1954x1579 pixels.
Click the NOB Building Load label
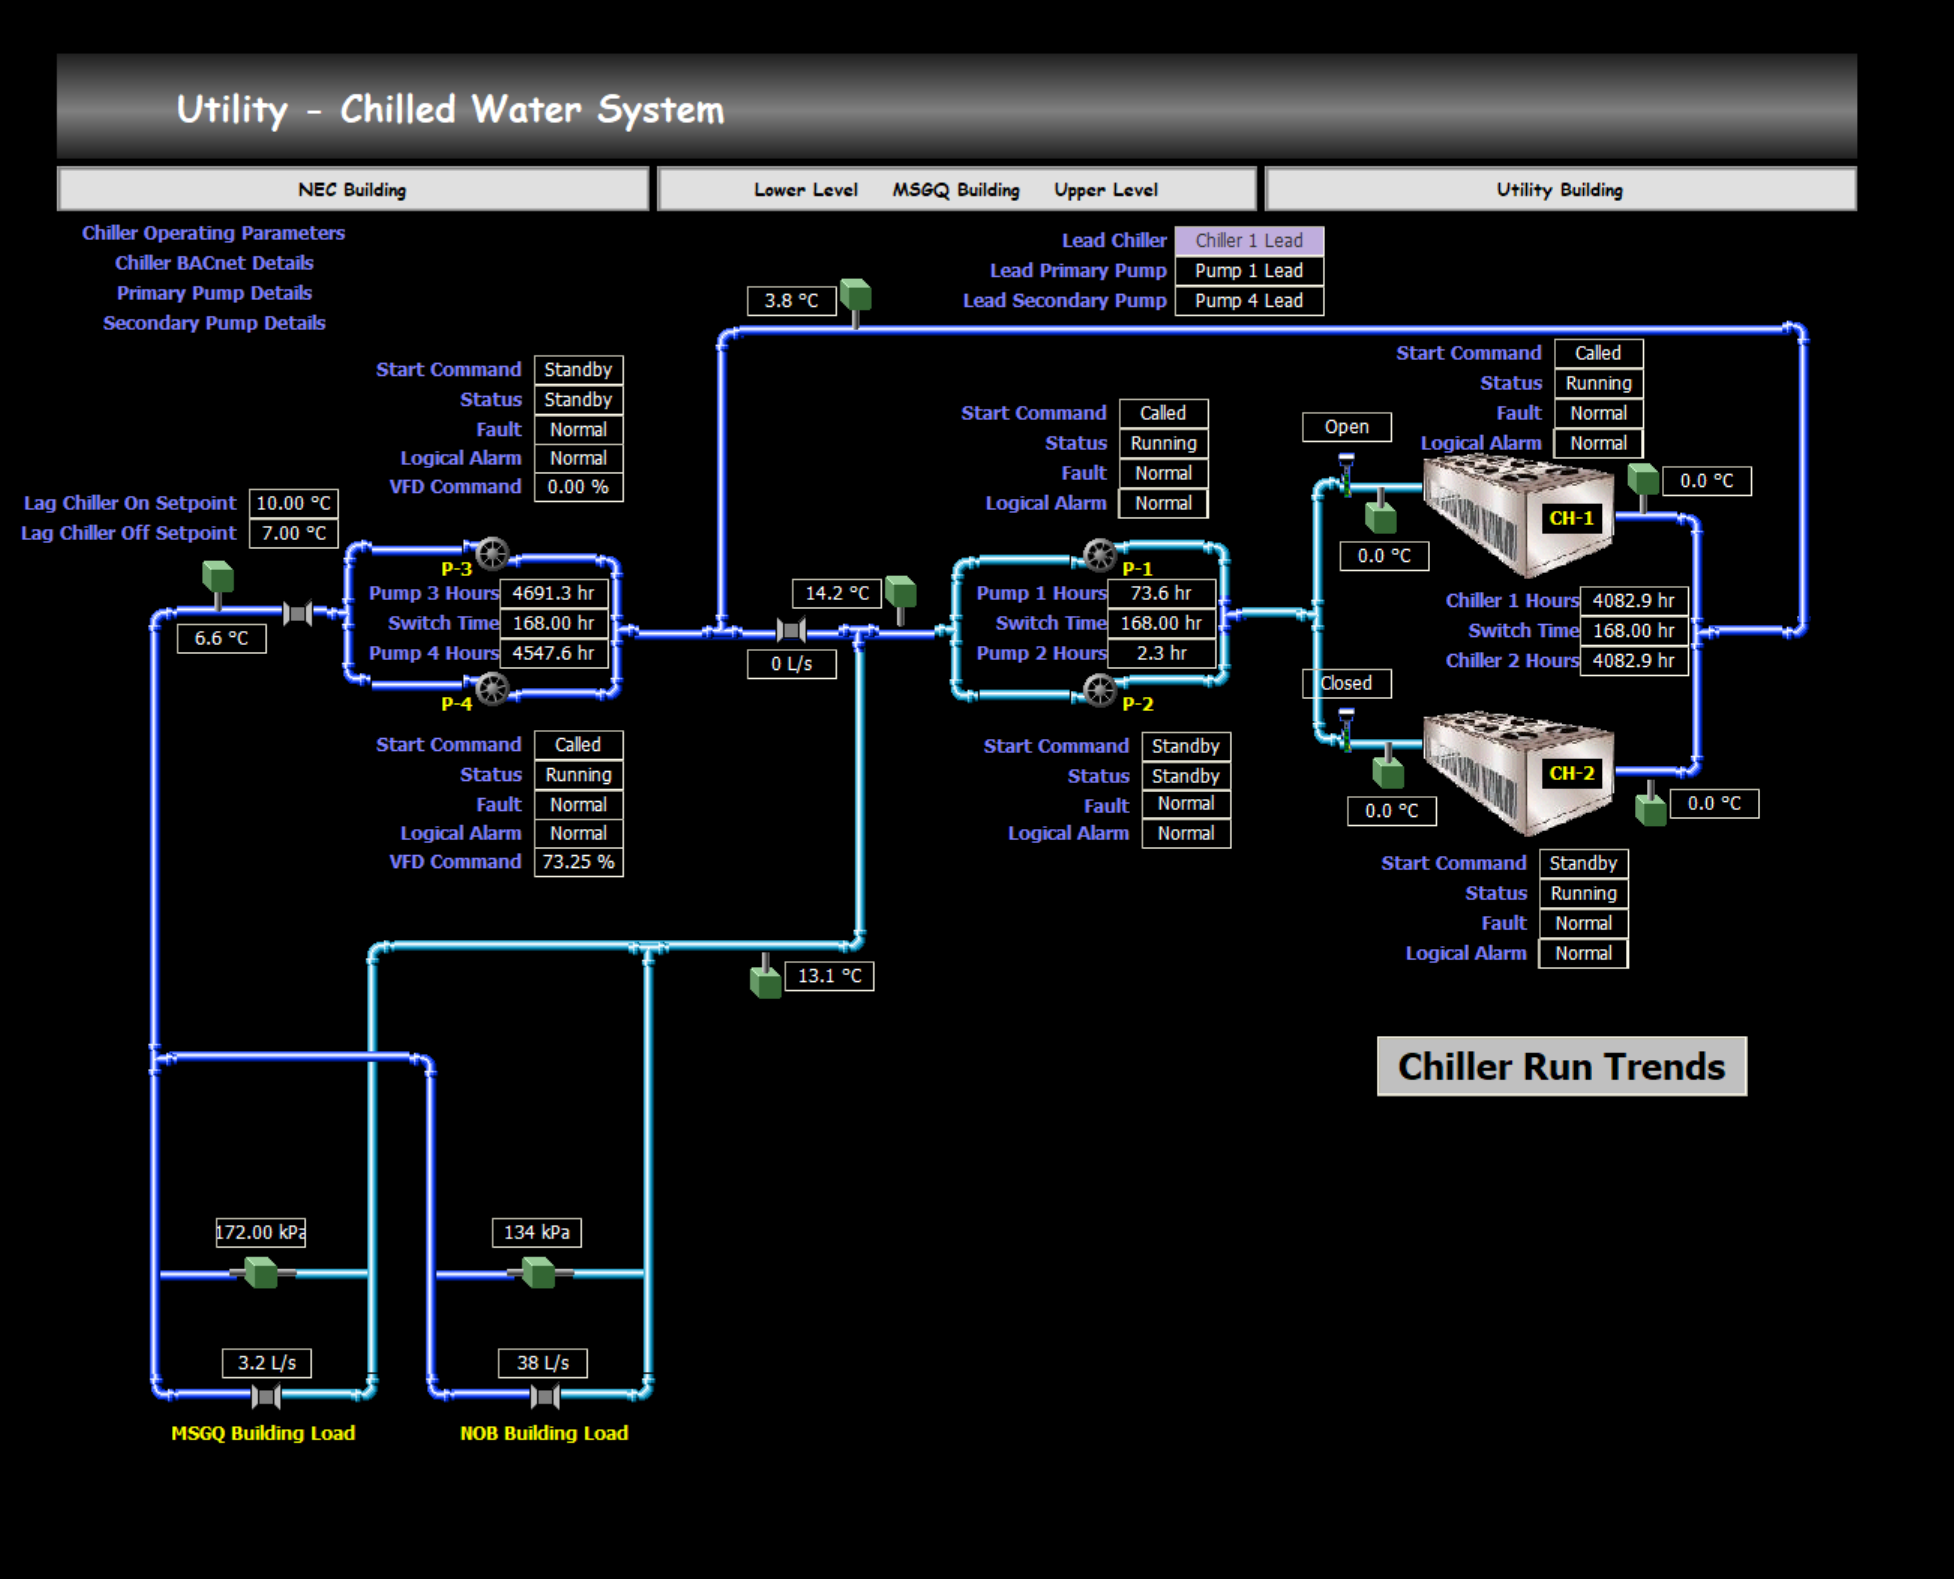544,1433
